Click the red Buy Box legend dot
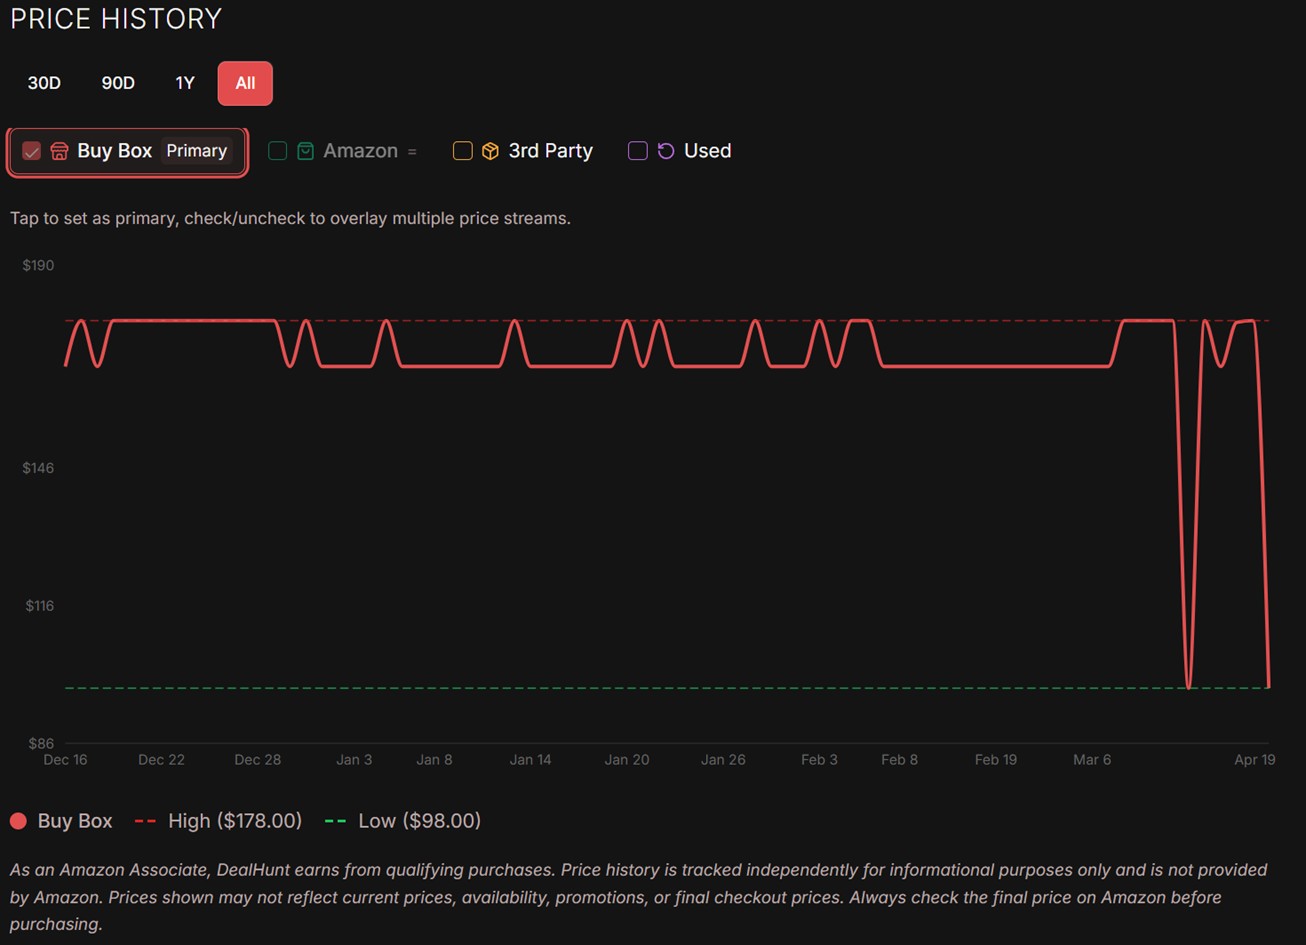The height and width of the screenshot is (945, 1306). [18, 821]
